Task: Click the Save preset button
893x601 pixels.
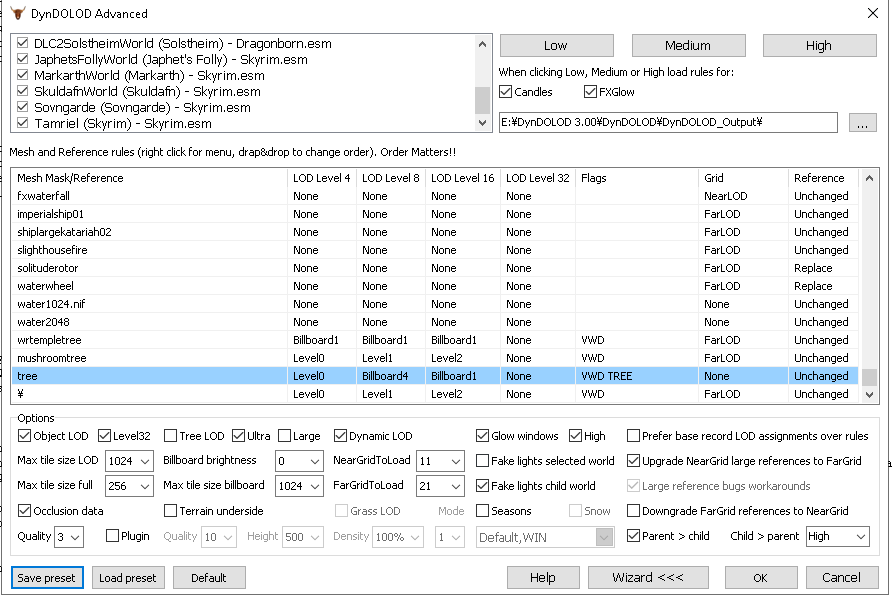Action: click(47, 578)
